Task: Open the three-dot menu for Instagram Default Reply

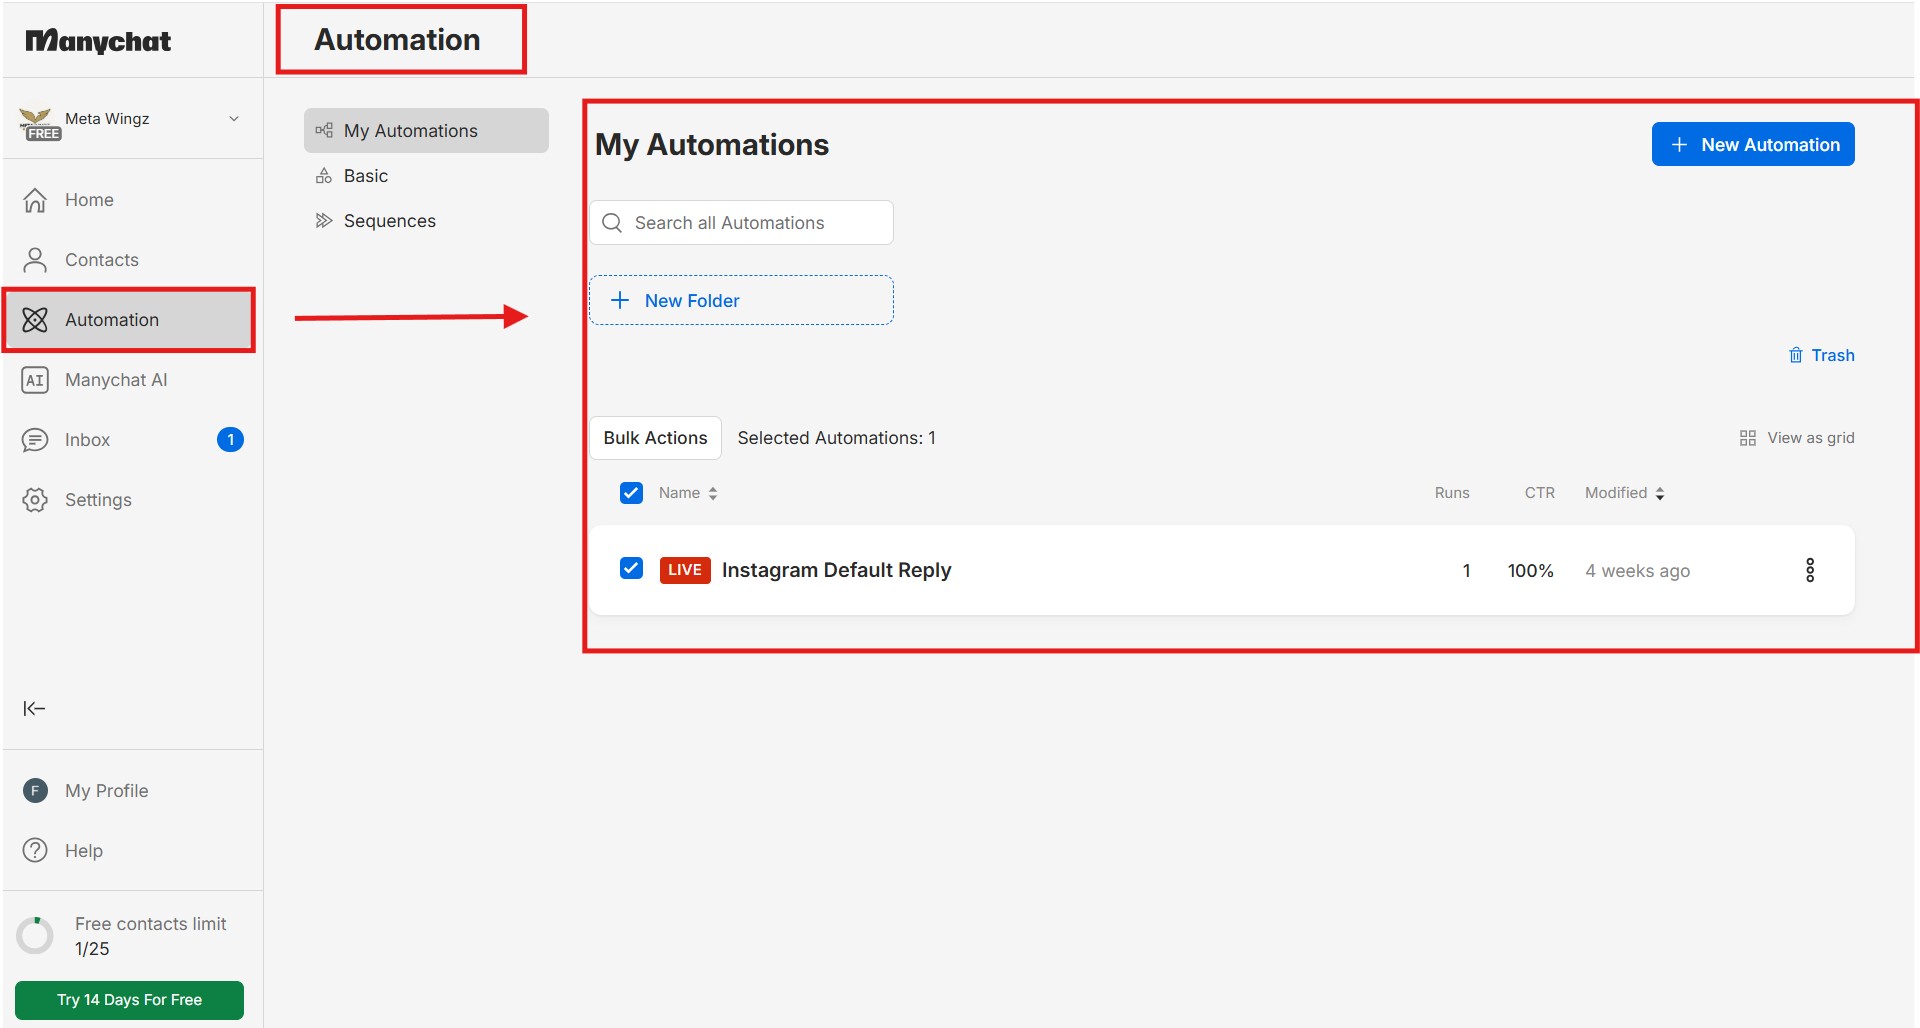Action: [1810, 570]
